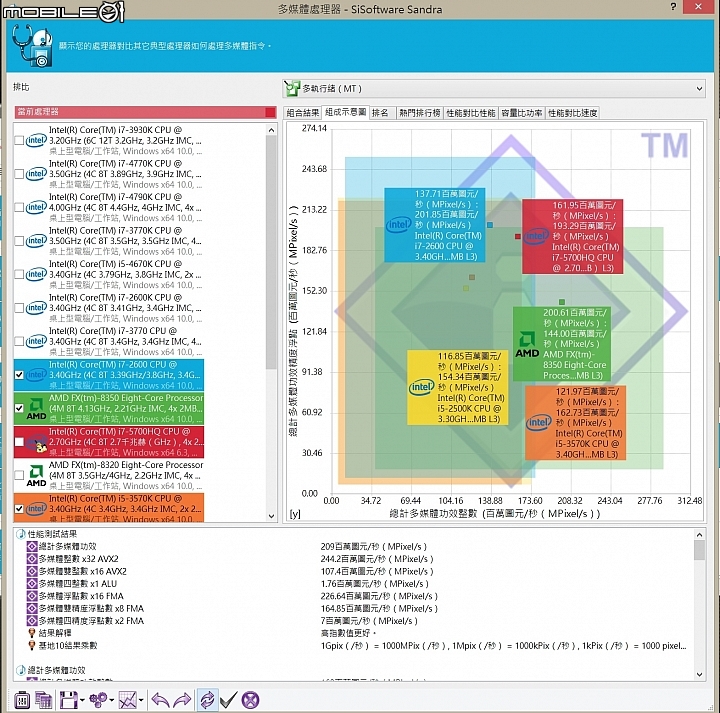The image size is (720, 713).
Task: Click the AMD logo of FX-8320 entry
Action: (x=36, y=475)
